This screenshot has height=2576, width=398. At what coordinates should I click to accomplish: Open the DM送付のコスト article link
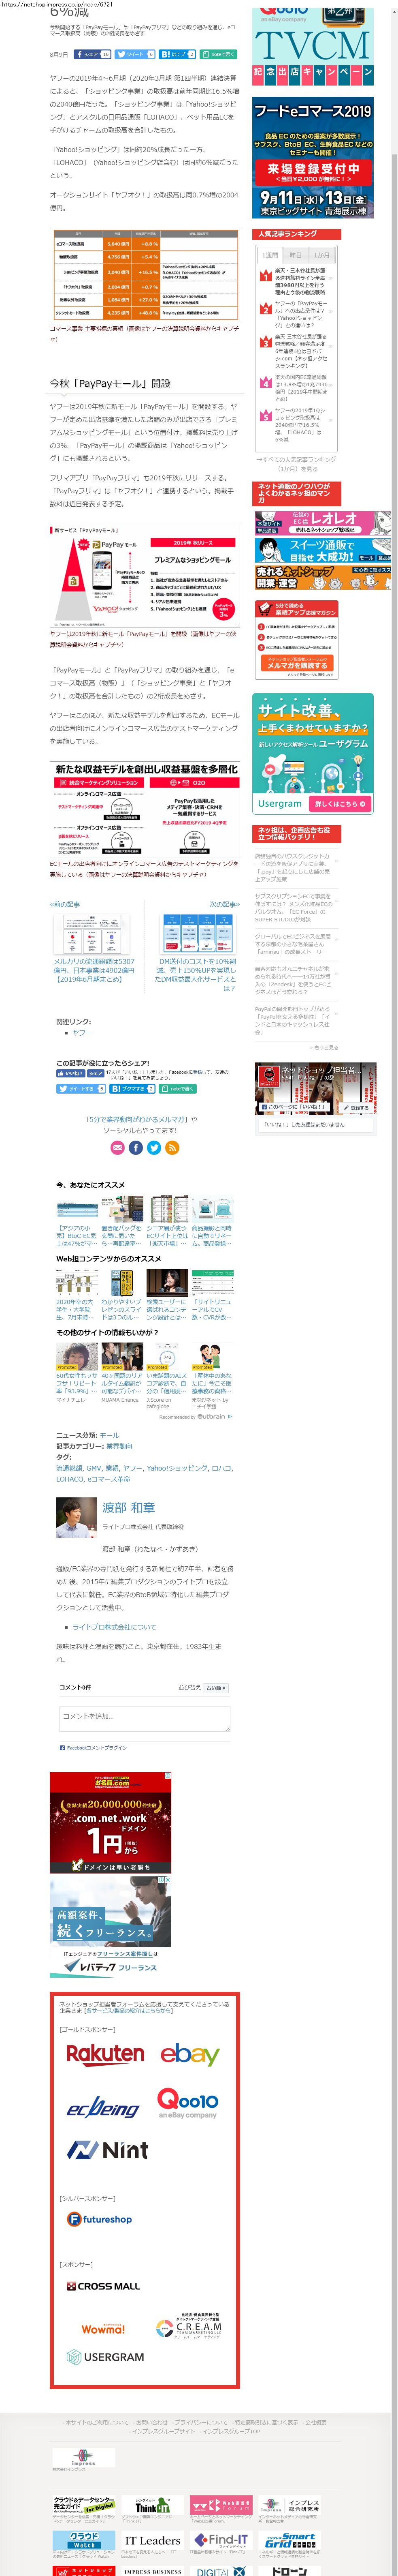click(x=196, y=975)
